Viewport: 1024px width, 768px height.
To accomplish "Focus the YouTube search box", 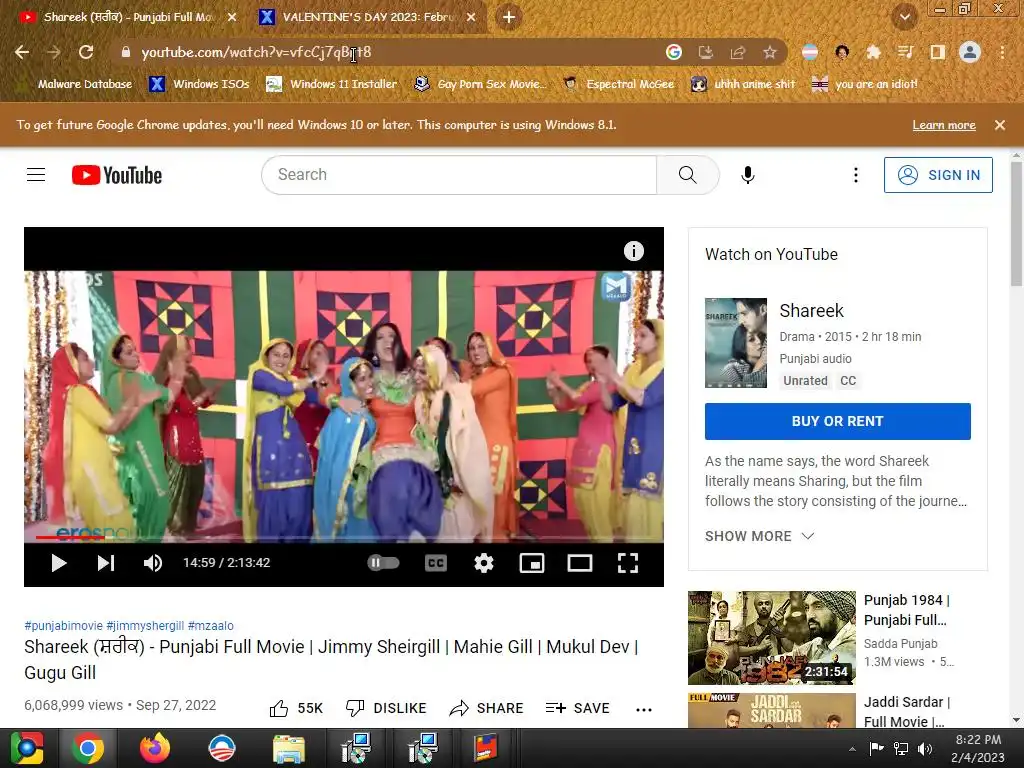I will 459,175.
